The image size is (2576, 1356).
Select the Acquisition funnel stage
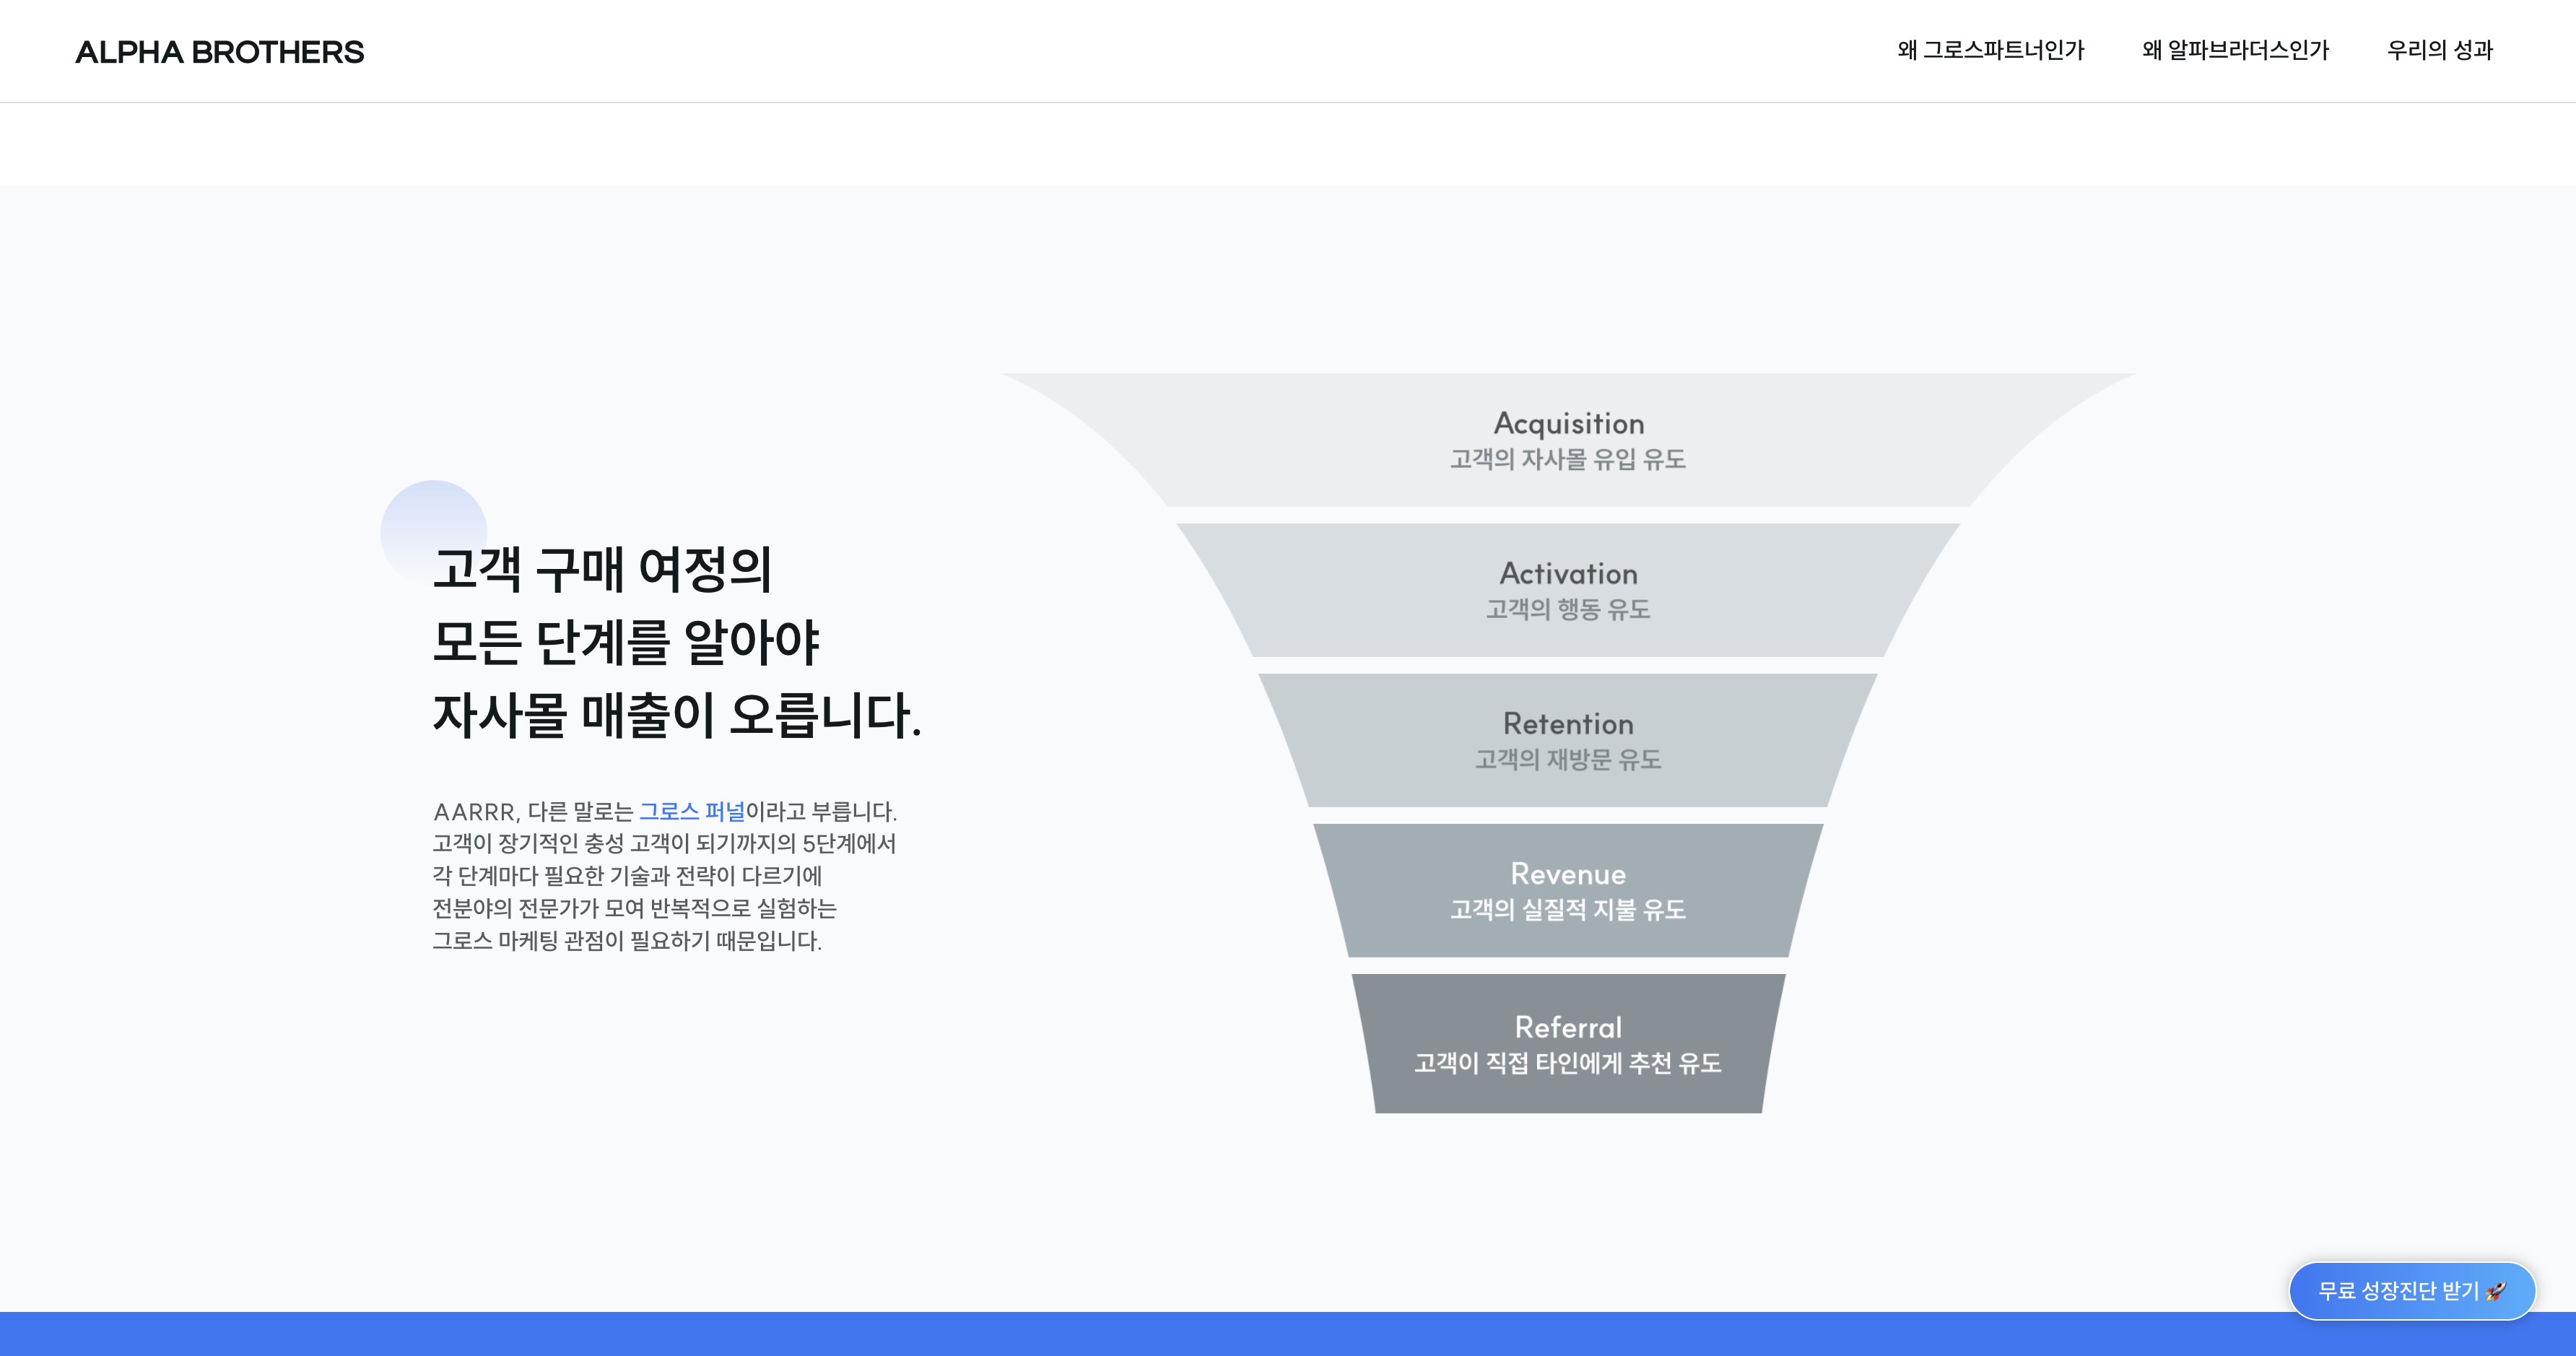pos(1568,440)
